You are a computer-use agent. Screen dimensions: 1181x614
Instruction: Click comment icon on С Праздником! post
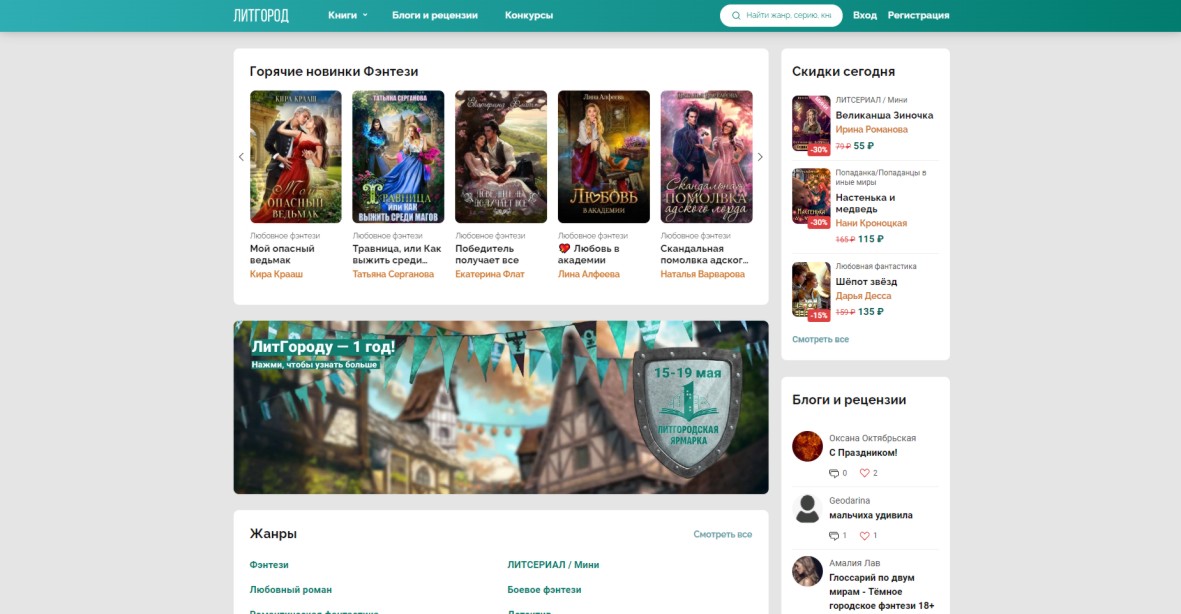[833, 473]
